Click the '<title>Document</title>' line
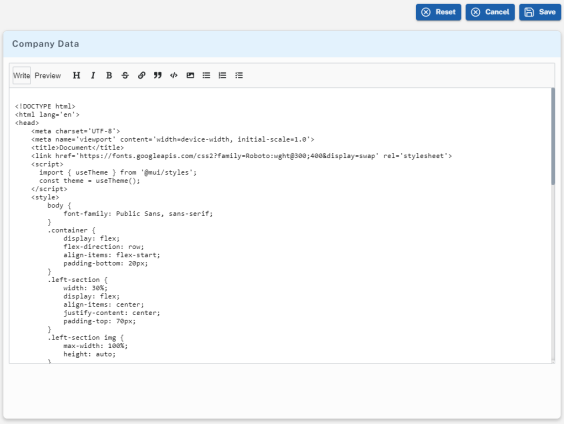 77,148
